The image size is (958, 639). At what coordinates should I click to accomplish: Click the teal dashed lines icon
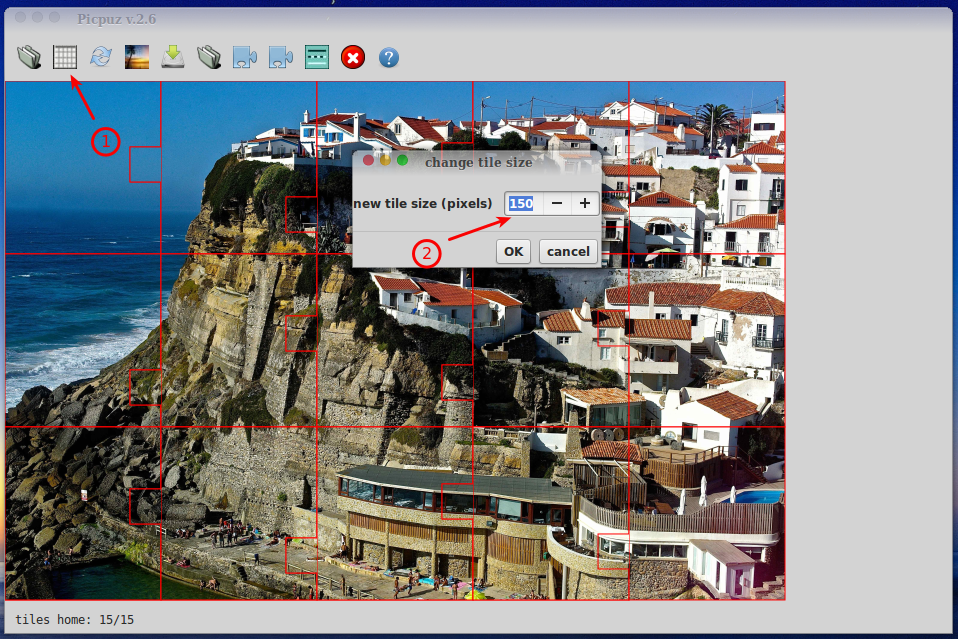click(317, 57)
